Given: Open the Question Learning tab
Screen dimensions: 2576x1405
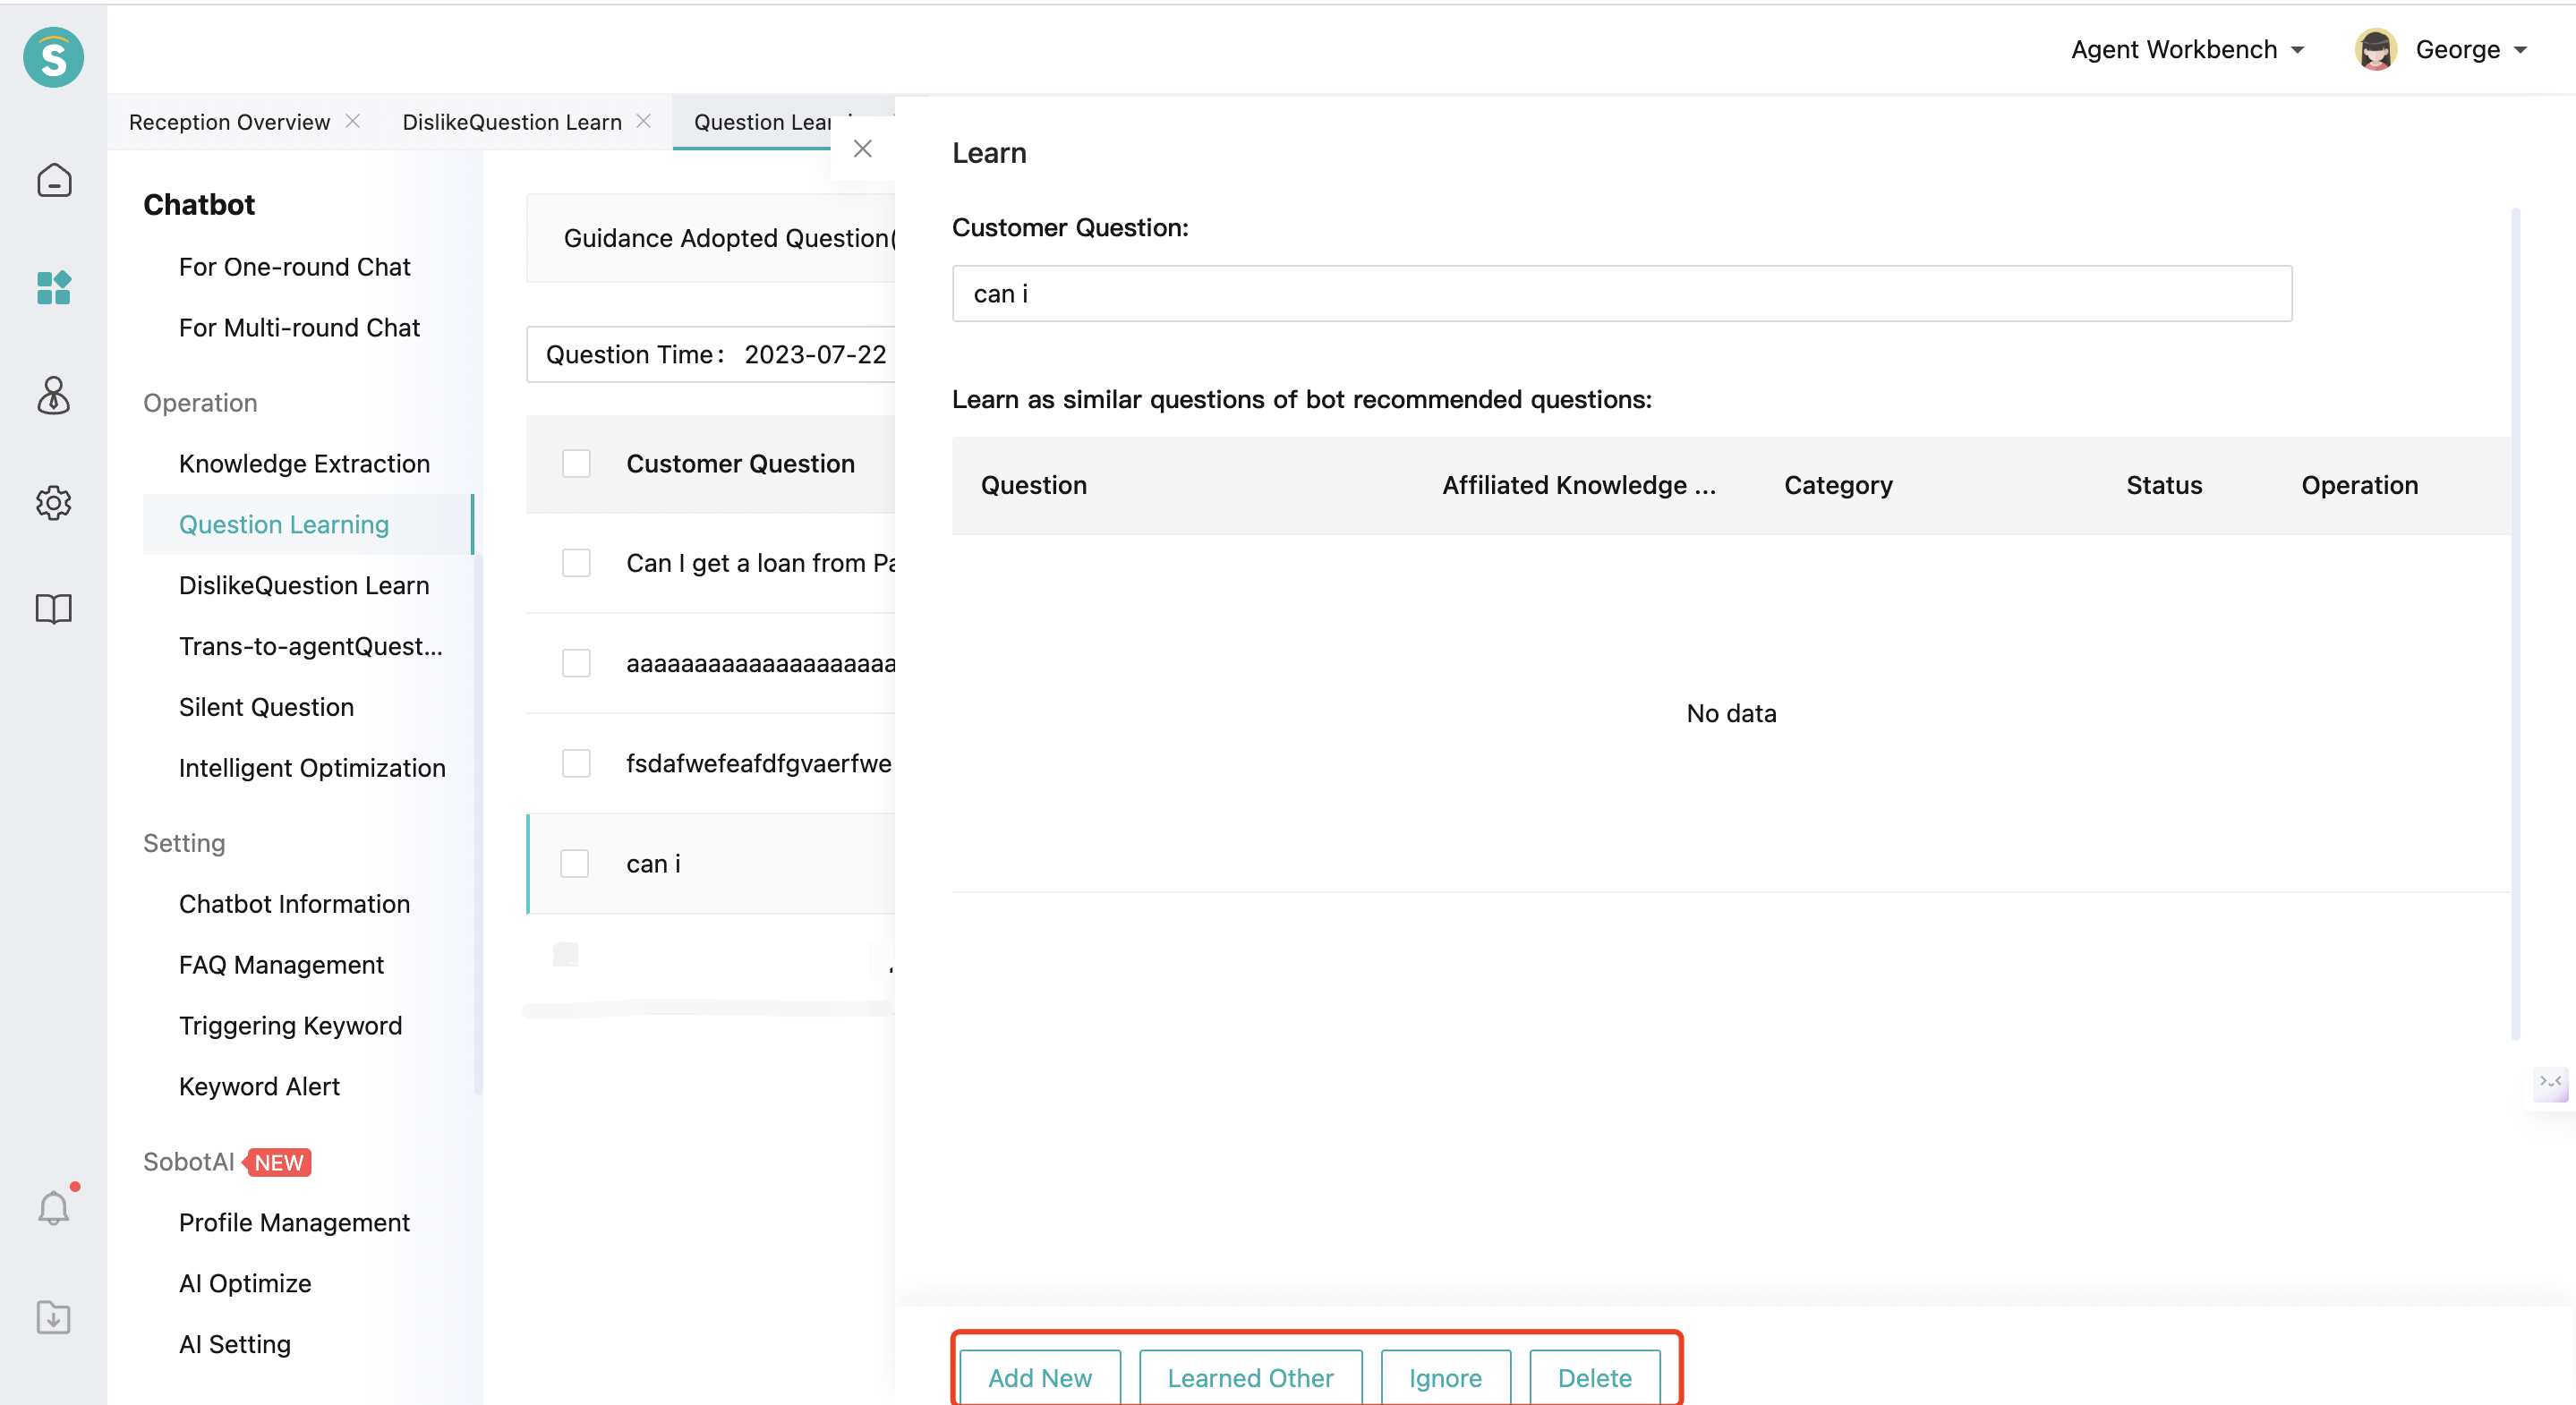Looking at the screenshot, I should click(761, 121).
